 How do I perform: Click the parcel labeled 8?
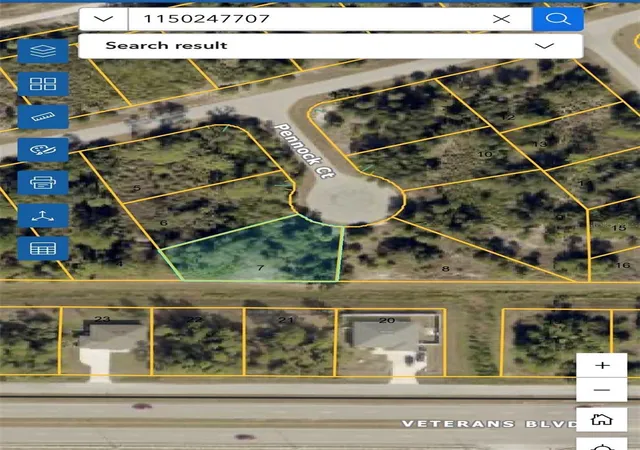coord(445,268)
